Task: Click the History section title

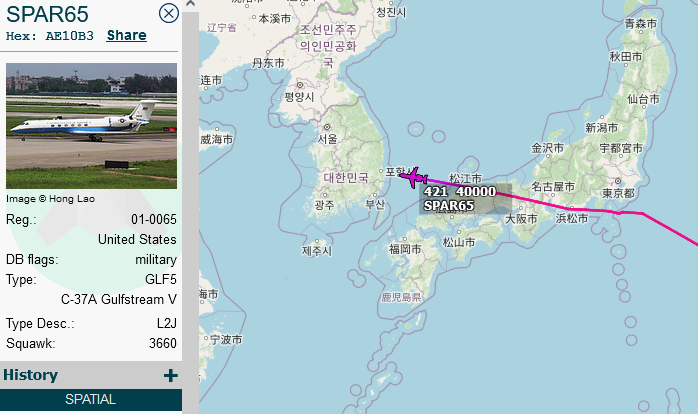Action: click(30, 375)
